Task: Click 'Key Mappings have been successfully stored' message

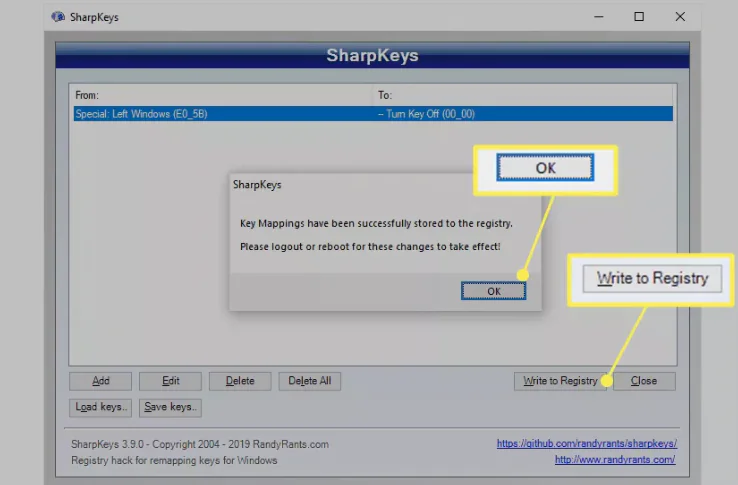Action: (376, 223)
